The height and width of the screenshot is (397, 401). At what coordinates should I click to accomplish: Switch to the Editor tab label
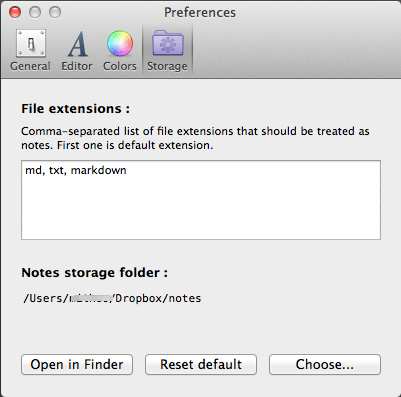(x=77, y=66)
